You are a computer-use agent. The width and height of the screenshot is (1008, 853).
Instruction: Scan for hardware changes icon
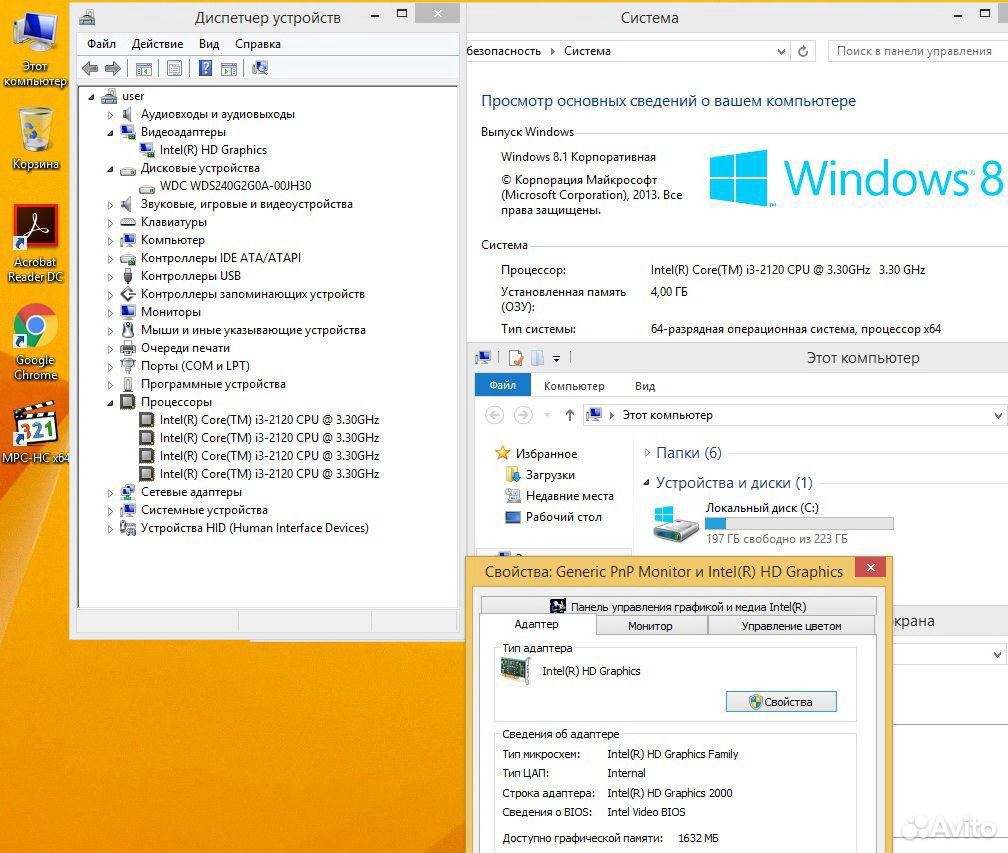pyautogui.click(x=260, y=67)
